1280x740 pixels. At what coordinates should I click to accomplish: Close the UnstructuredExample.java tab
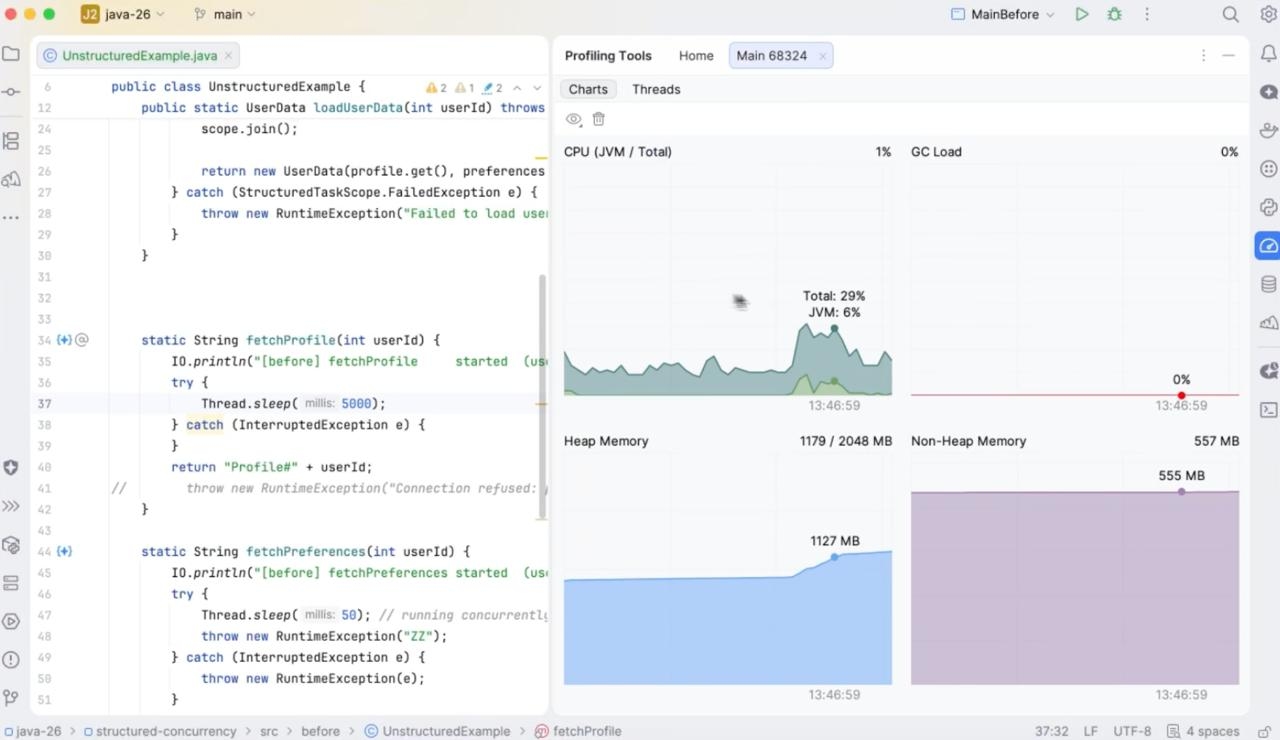(228, 56)
